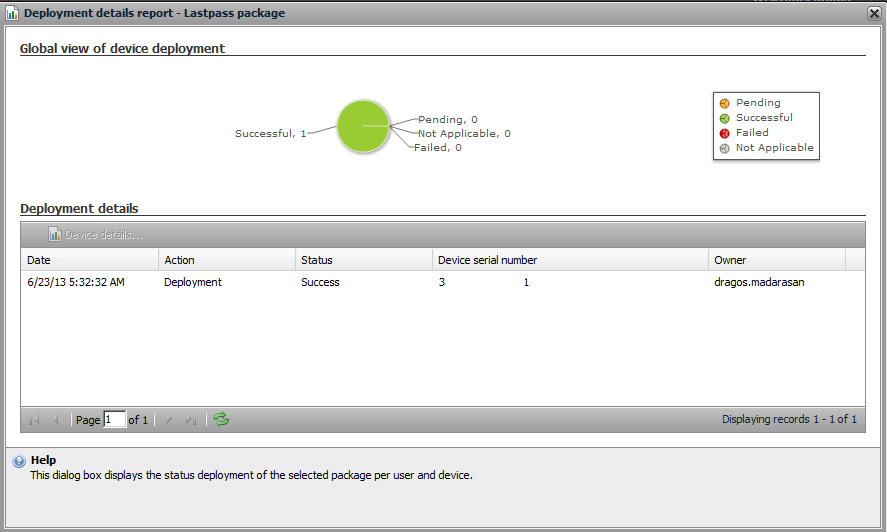Toggle the Not Applicable legend entry
Viewport: 887px width, 532px height.
[x=773, y=148]
